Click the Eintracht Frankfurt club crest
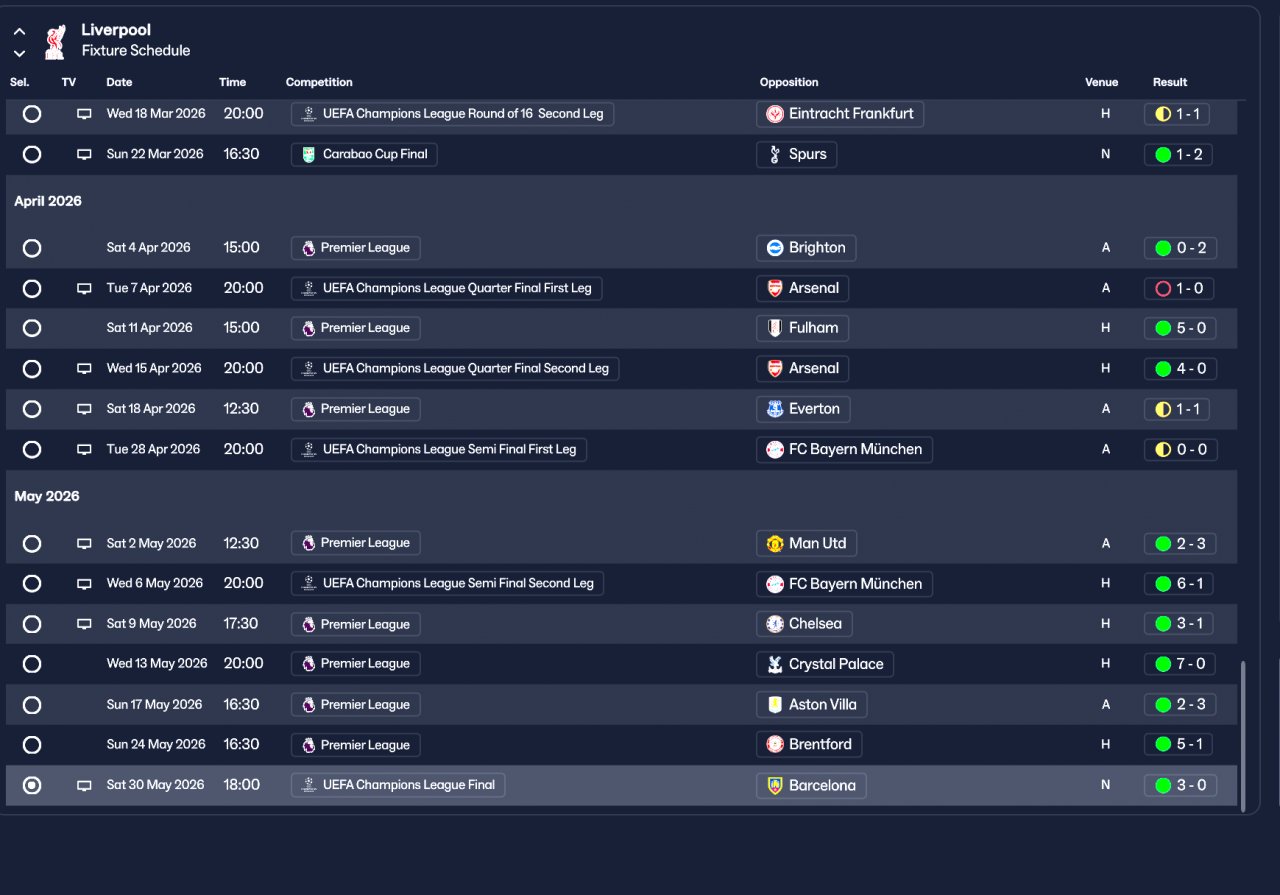This screenshot has height=895, width=1280. [x=774, y=114]
